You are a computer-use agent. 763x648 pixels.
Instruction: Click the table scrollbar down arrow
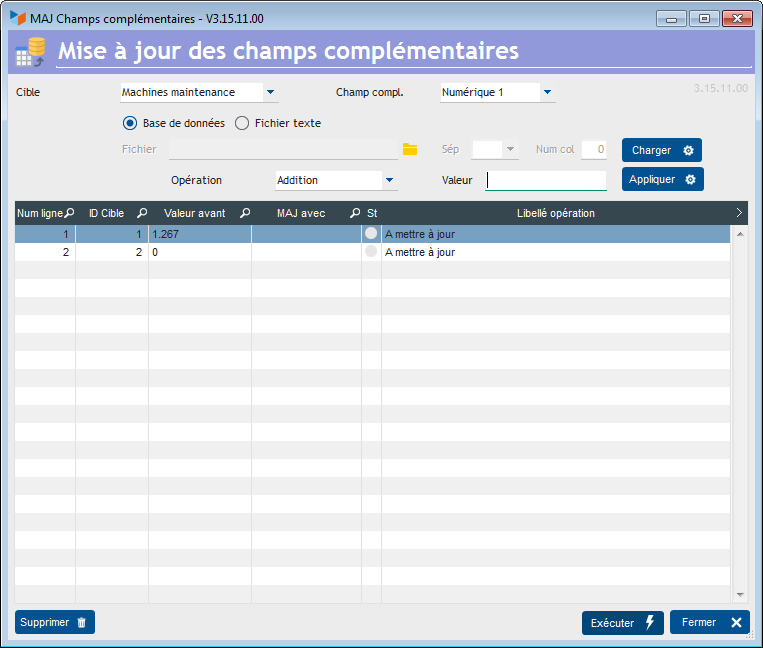tap(740, 594)
